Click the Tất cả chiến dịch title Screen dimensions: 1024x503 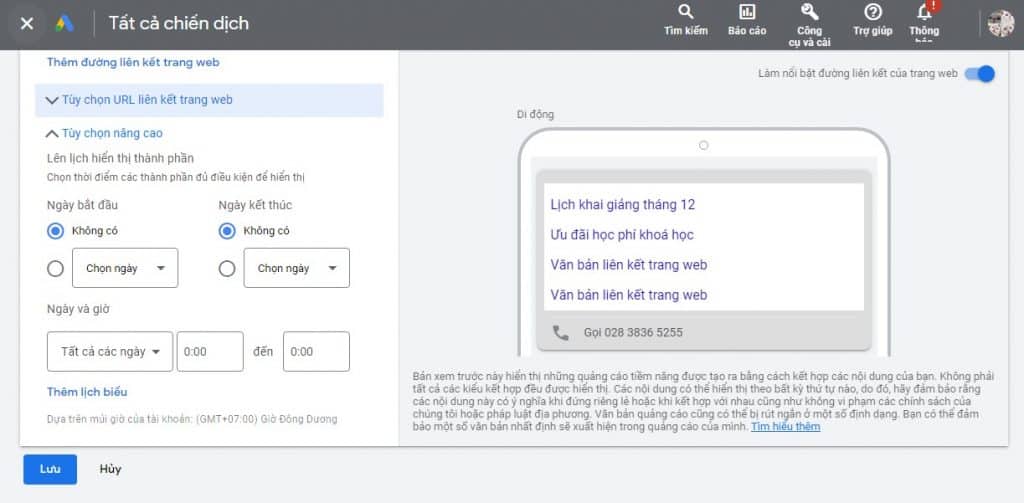[x=178, y=24]
